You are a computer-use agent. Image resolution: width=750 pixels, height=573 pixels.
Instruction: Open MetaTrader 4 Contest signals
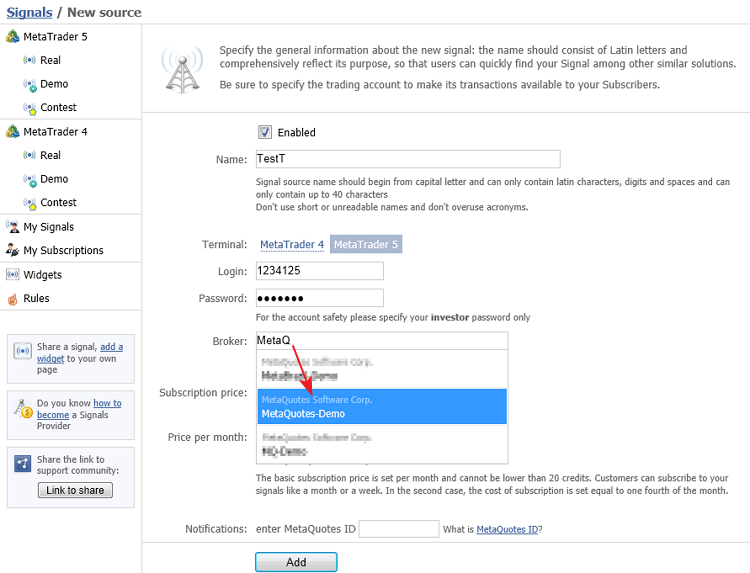[x=58, y=202]
